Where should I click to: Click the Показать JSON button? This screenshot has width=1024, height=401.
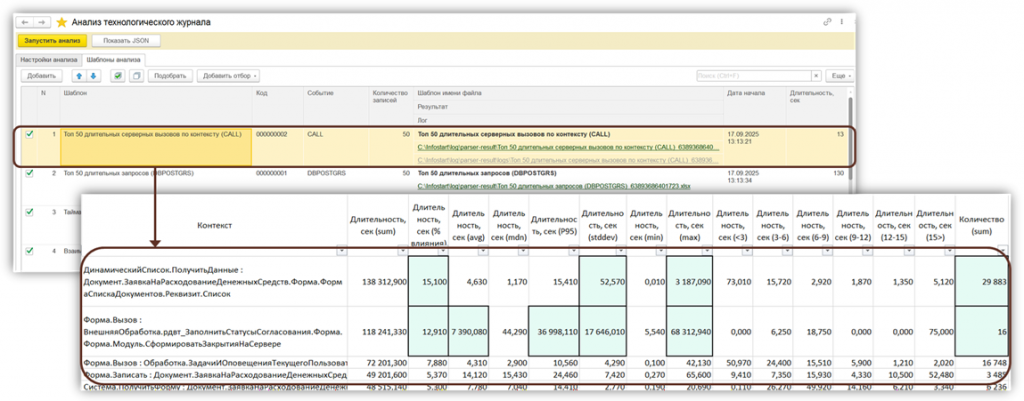125,41
